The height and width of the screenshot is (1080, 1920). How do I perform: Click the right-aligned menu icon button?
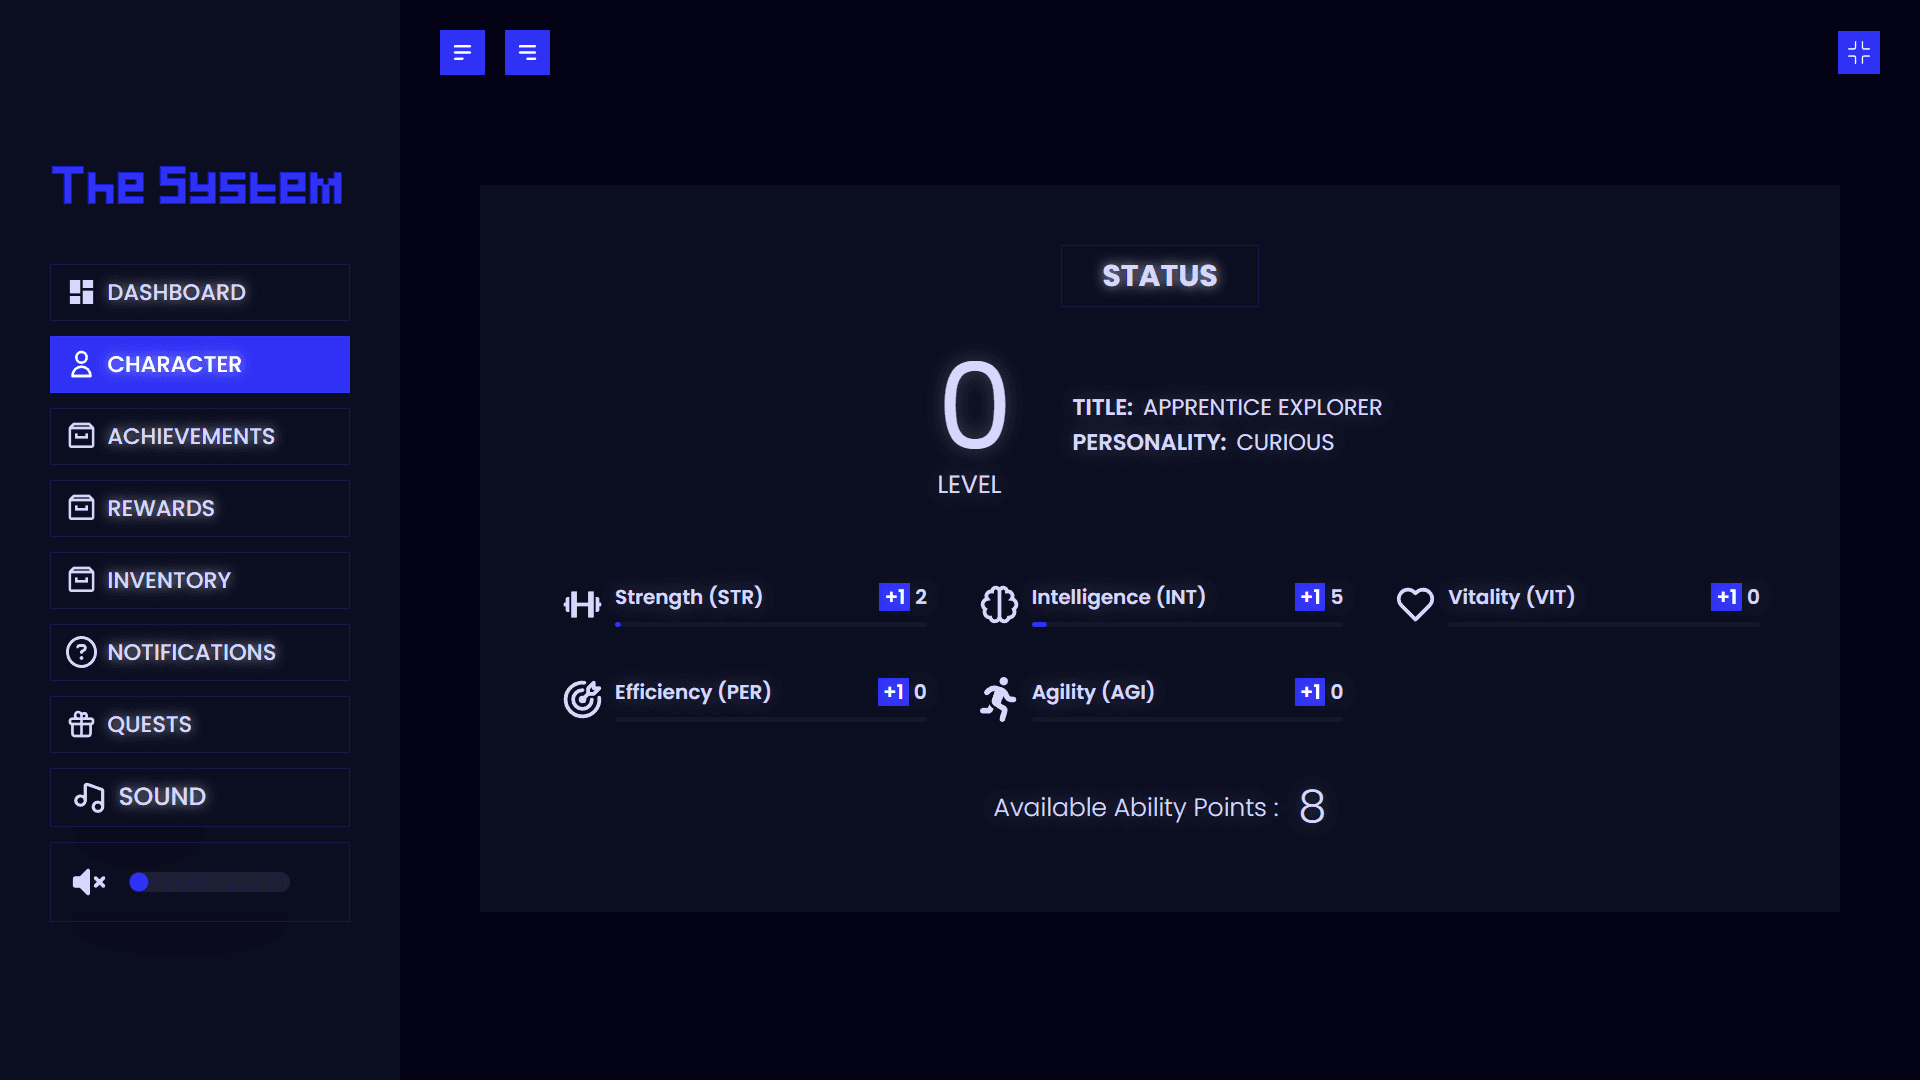pos(527,52)
